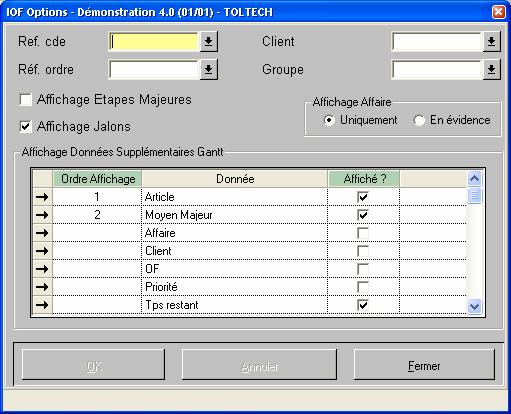The image size is (511, 414).
Task: Tick the Affiché checkbox for Affaire
Action: click(363, 233)
